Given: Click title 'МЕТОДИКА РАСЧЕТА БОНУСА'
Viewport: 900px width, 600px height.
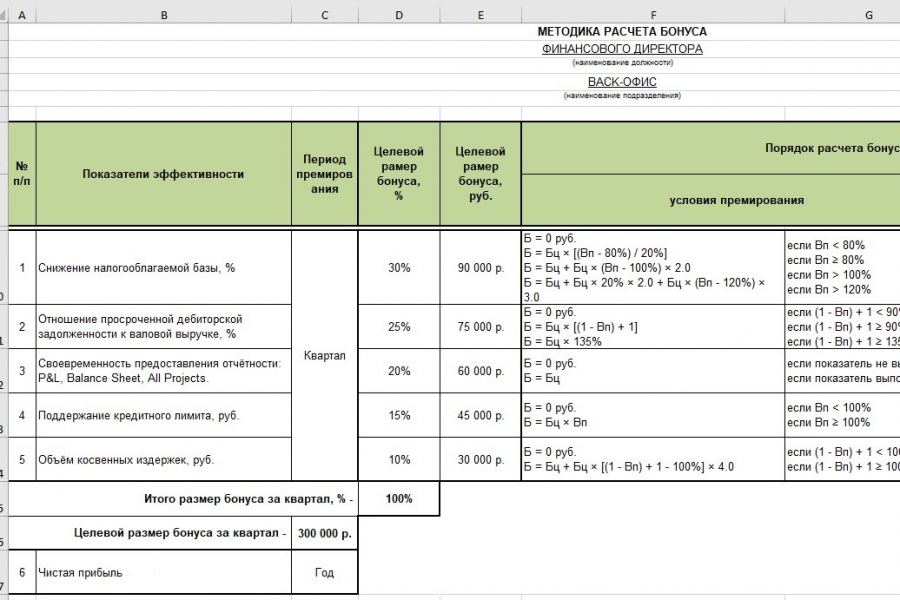Looking at the screenshot, I should tap(622, 32).
